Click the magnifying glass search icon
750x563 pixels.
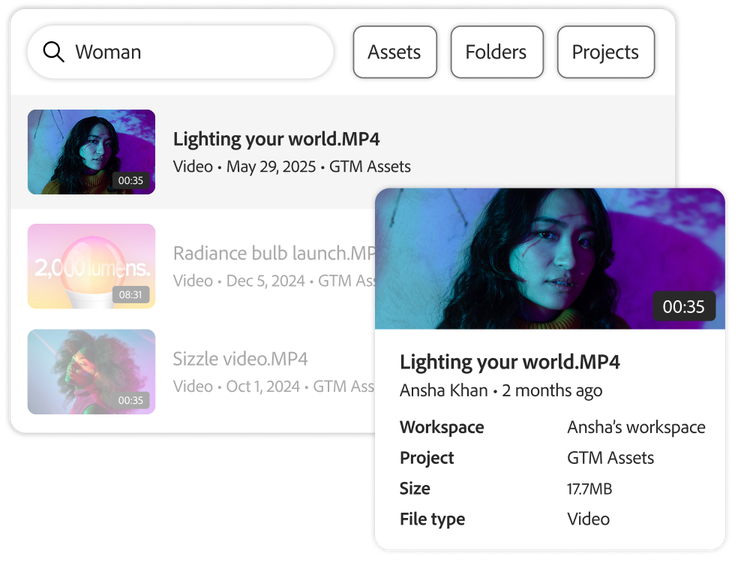[54, 52]
